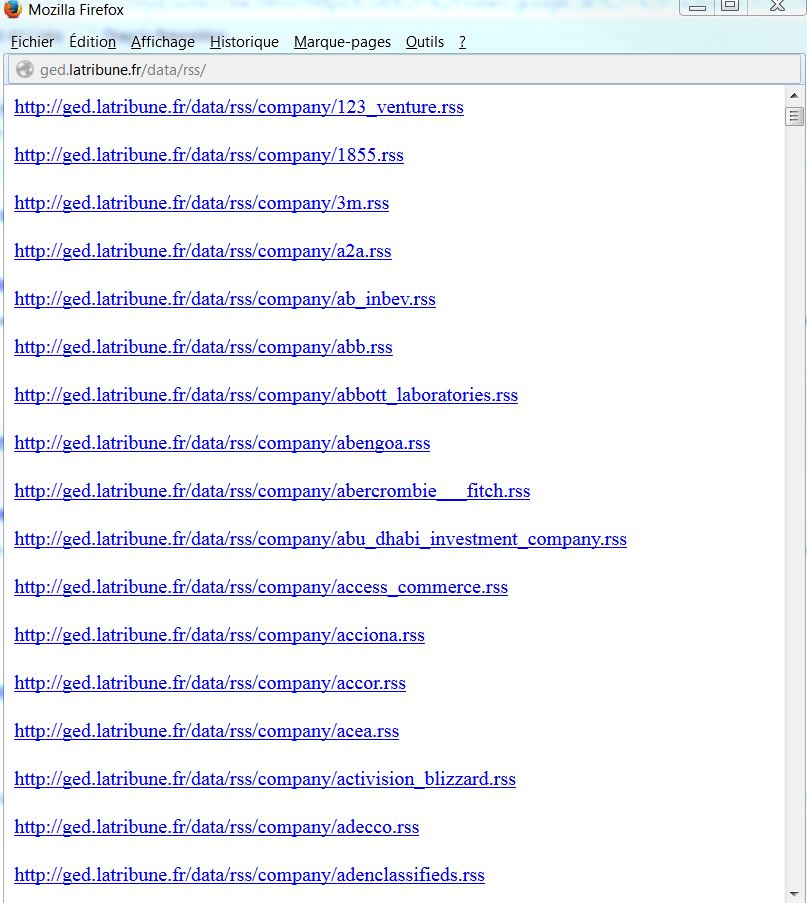Open the acea.rss feed link
807x903 pixels.
207,731
